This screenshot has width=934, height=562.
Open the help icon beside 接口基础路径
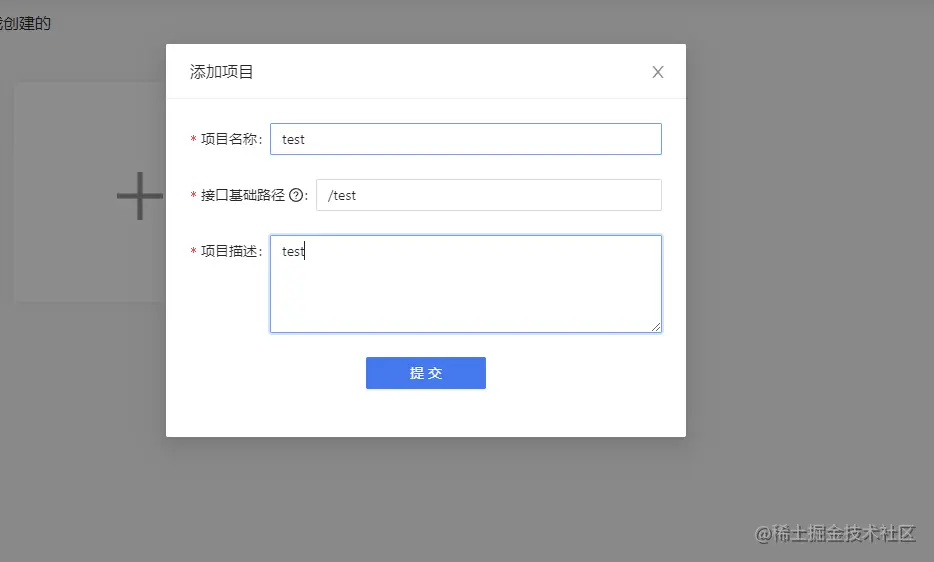pos(296,195)
